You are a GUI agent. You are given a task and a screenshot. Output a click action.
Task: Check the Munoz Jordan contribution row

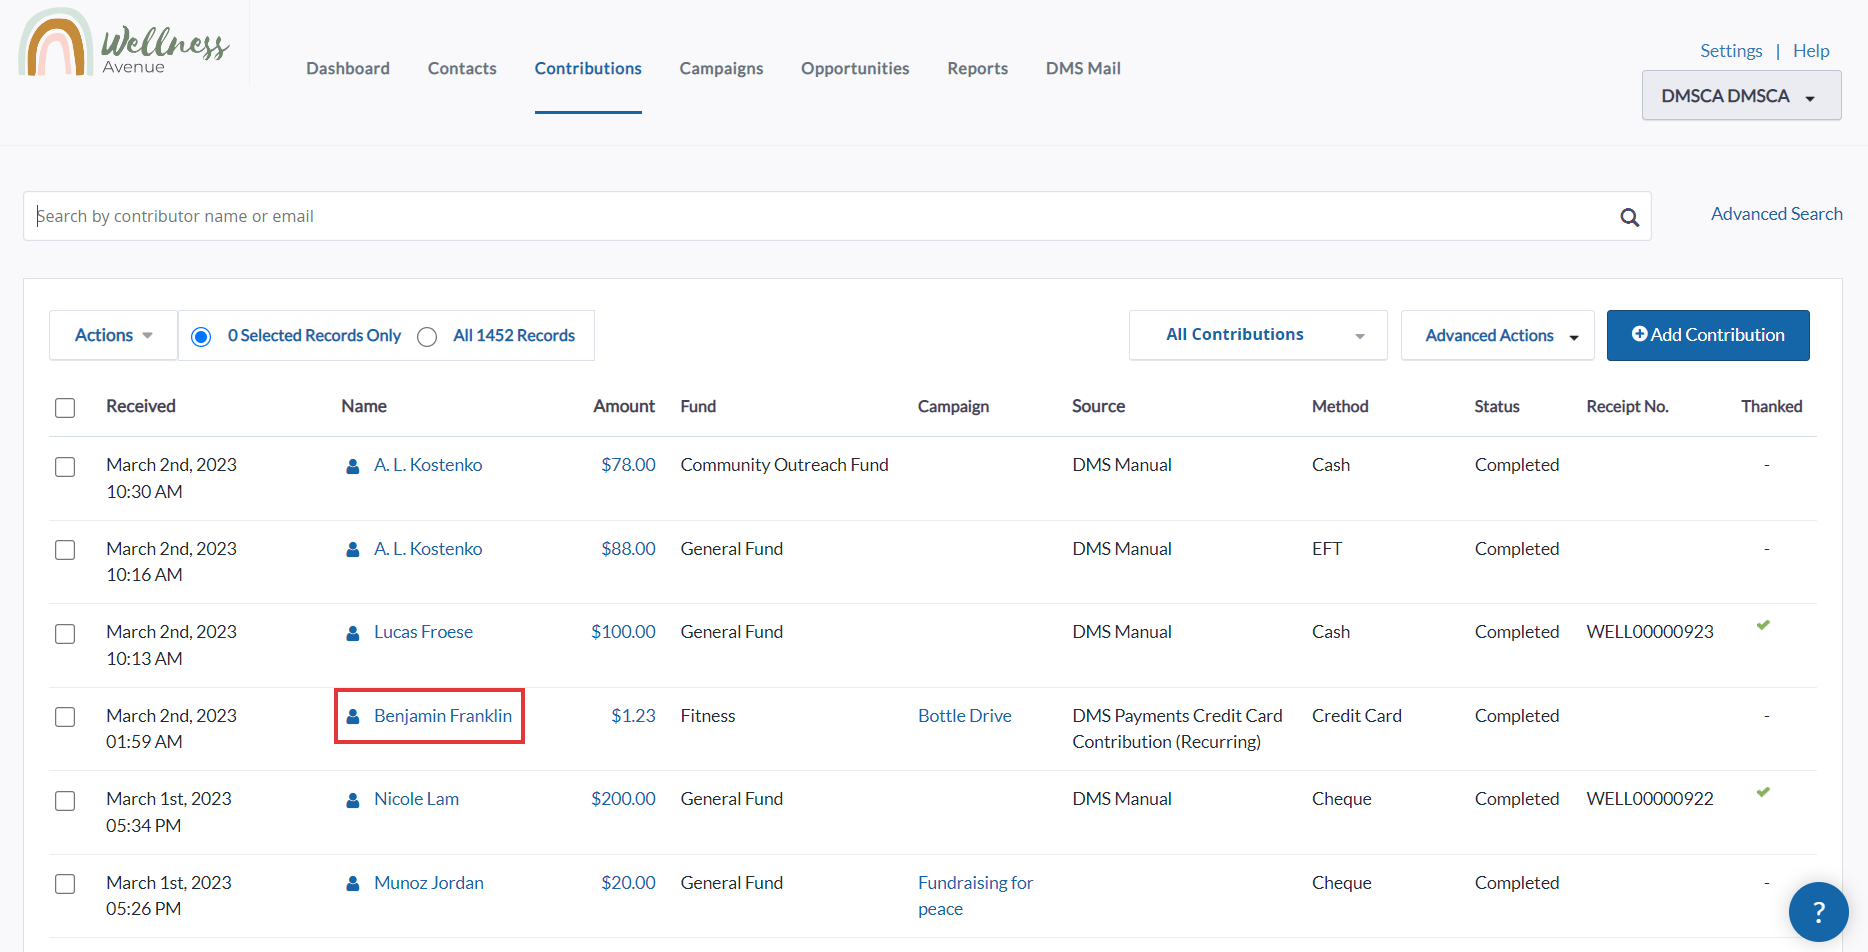pyautogui.click(x=65, y=884)
